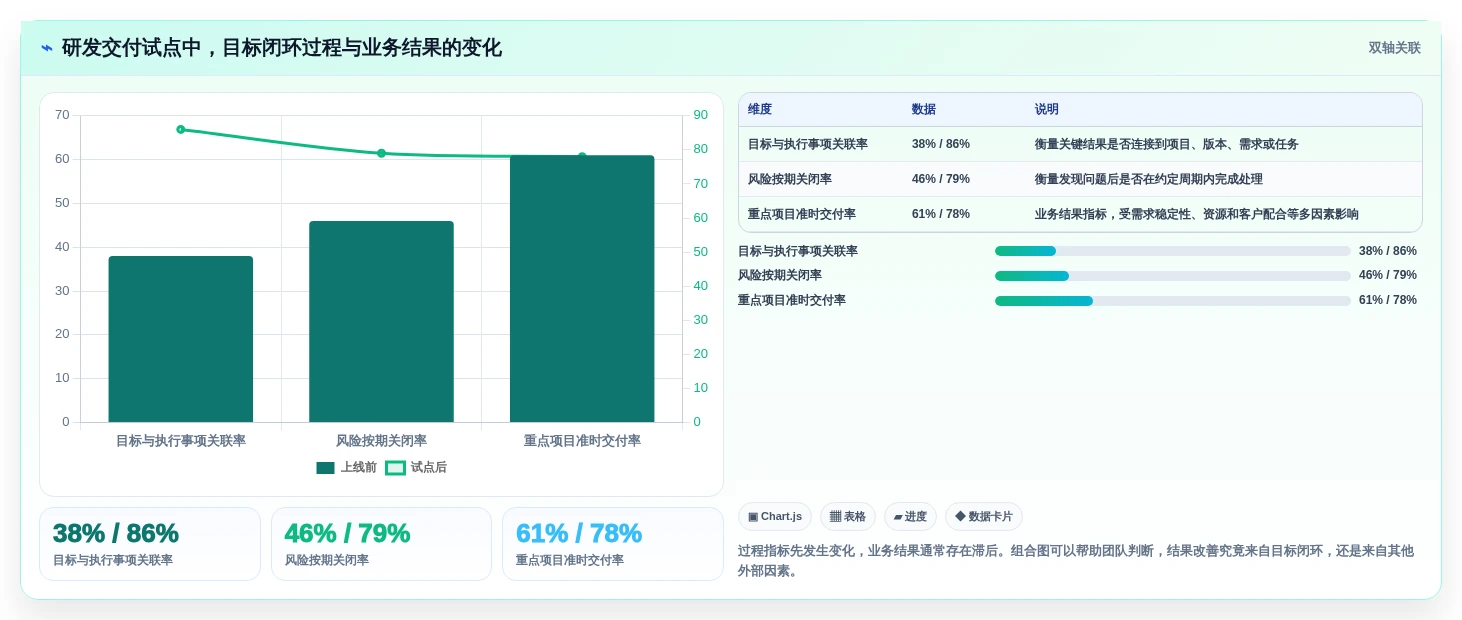Viewport: 1462px width, 620px height.
Task: Click the 目标与执行事项关联率 table row name
Action: 808,144
